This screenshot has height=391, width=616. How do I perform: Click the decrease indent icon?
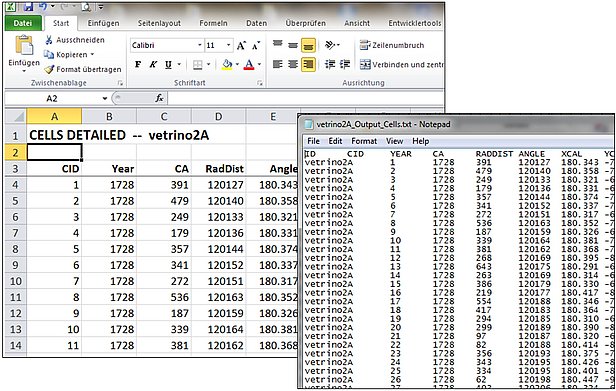330,64
